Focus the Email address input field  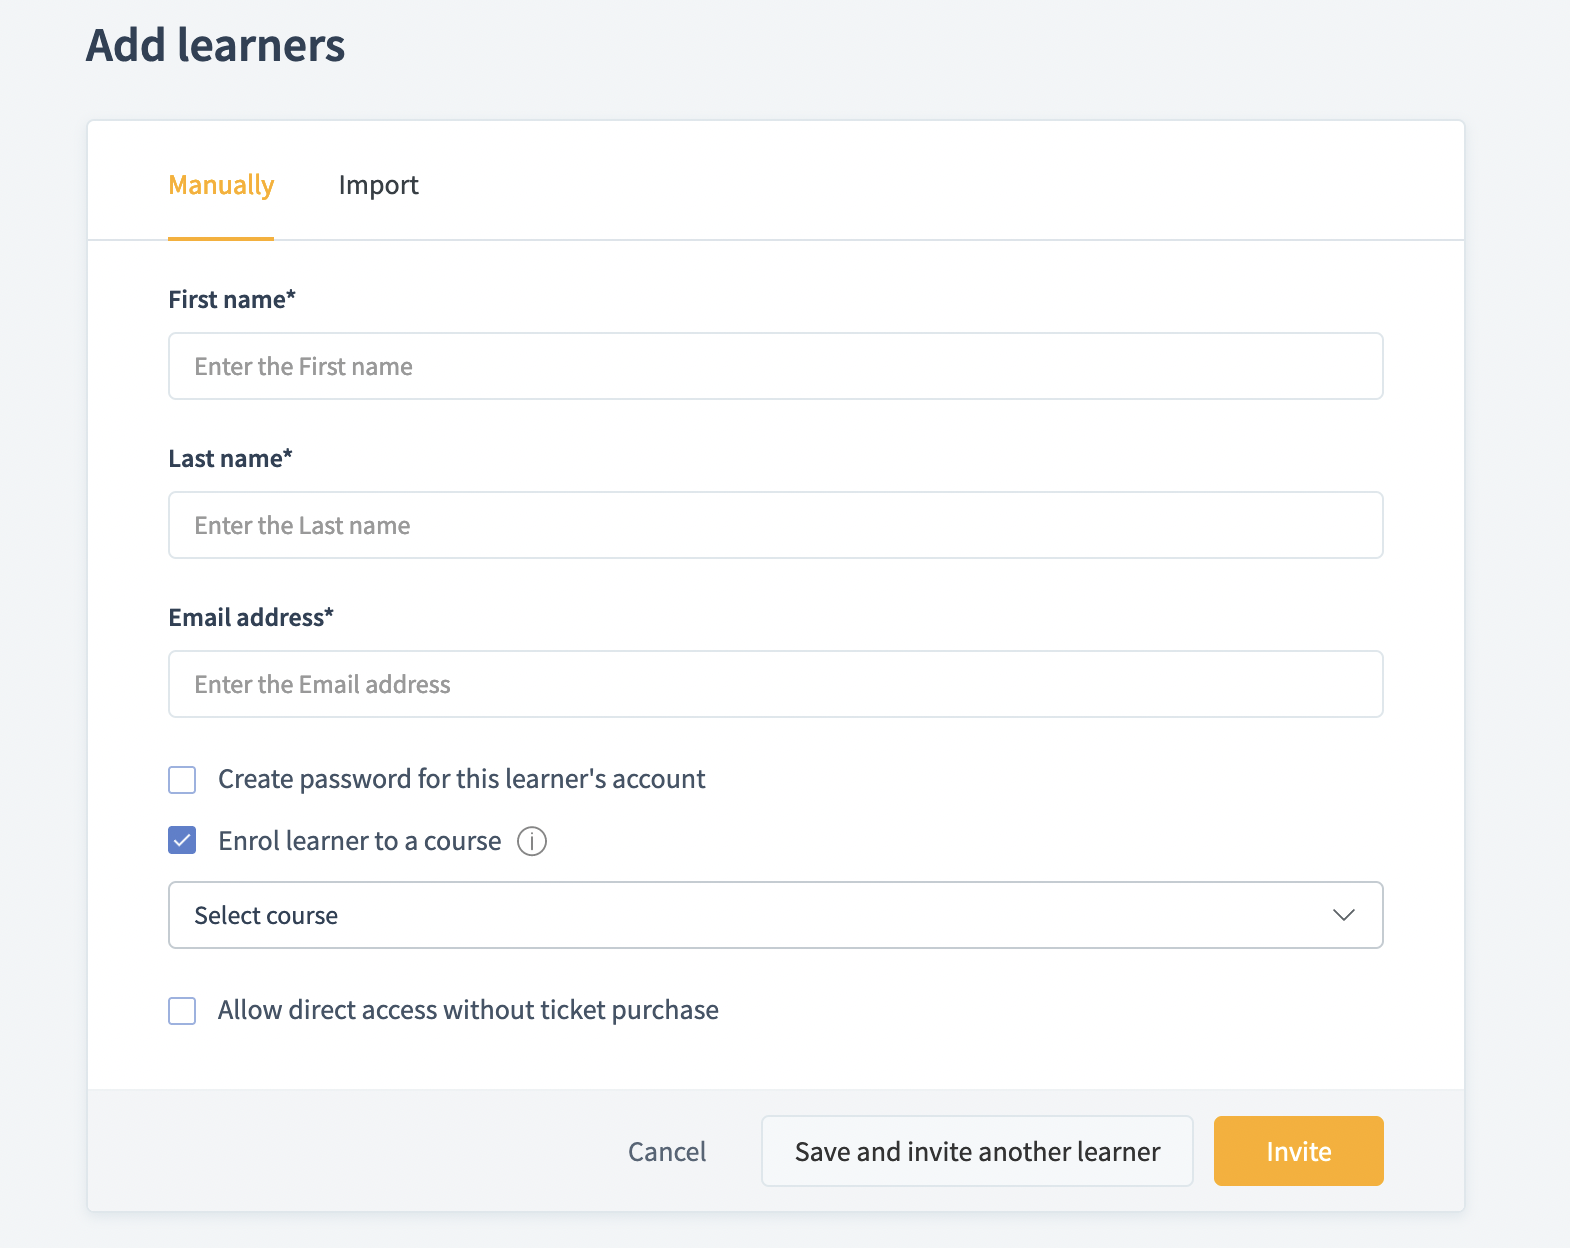coord(775,684)
